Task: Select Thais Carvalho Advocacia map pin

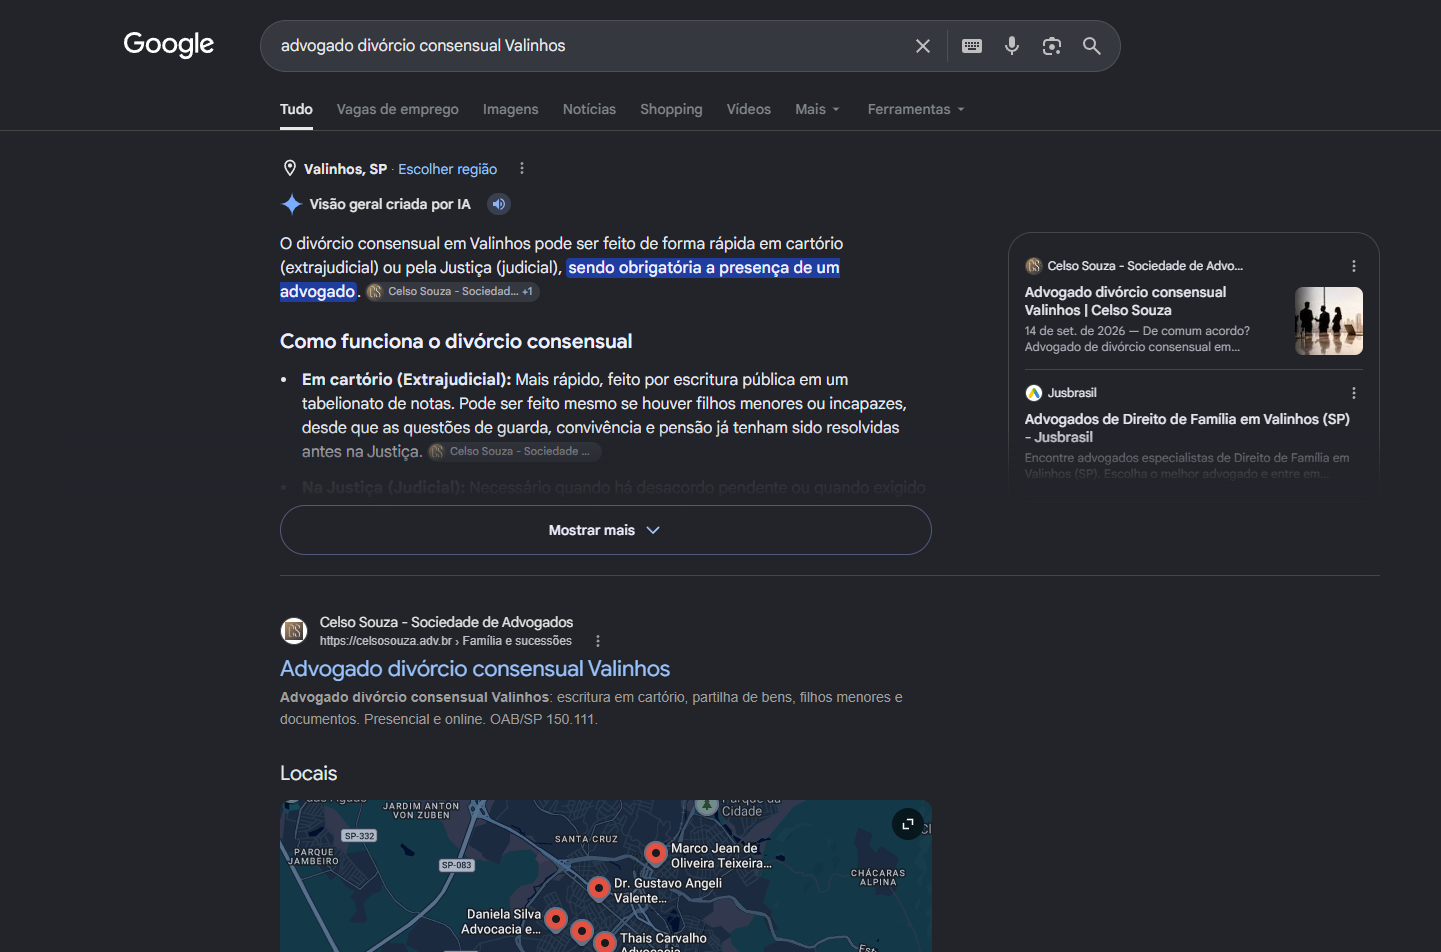Action: tap(605, 941)
